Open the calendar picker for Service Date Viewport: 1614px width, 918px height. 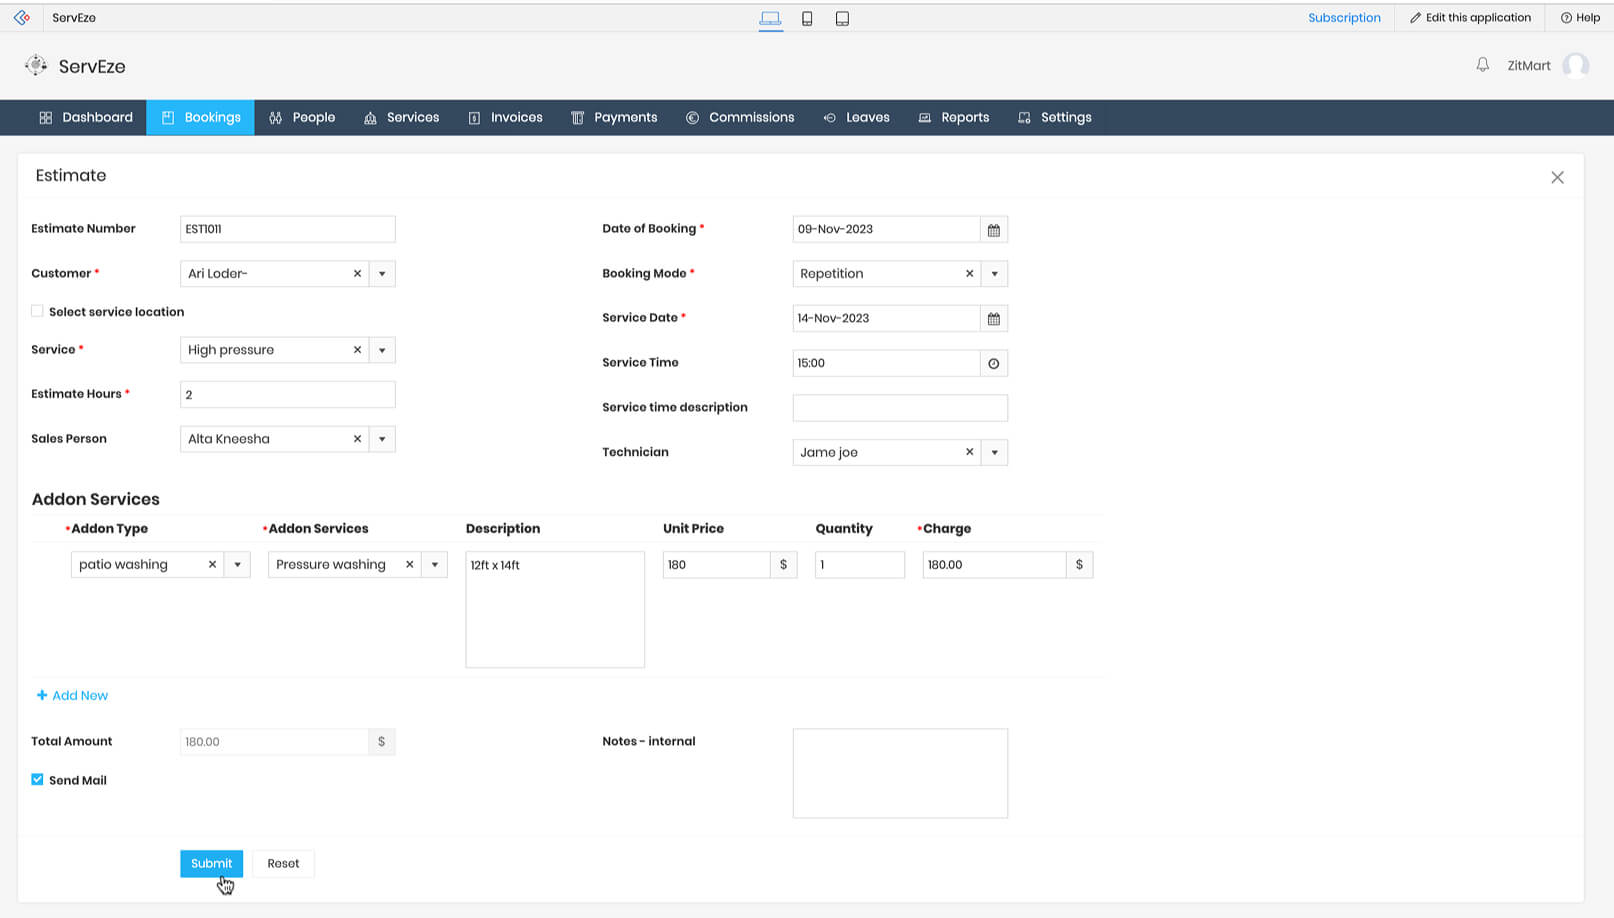click(x=994, y=318)
